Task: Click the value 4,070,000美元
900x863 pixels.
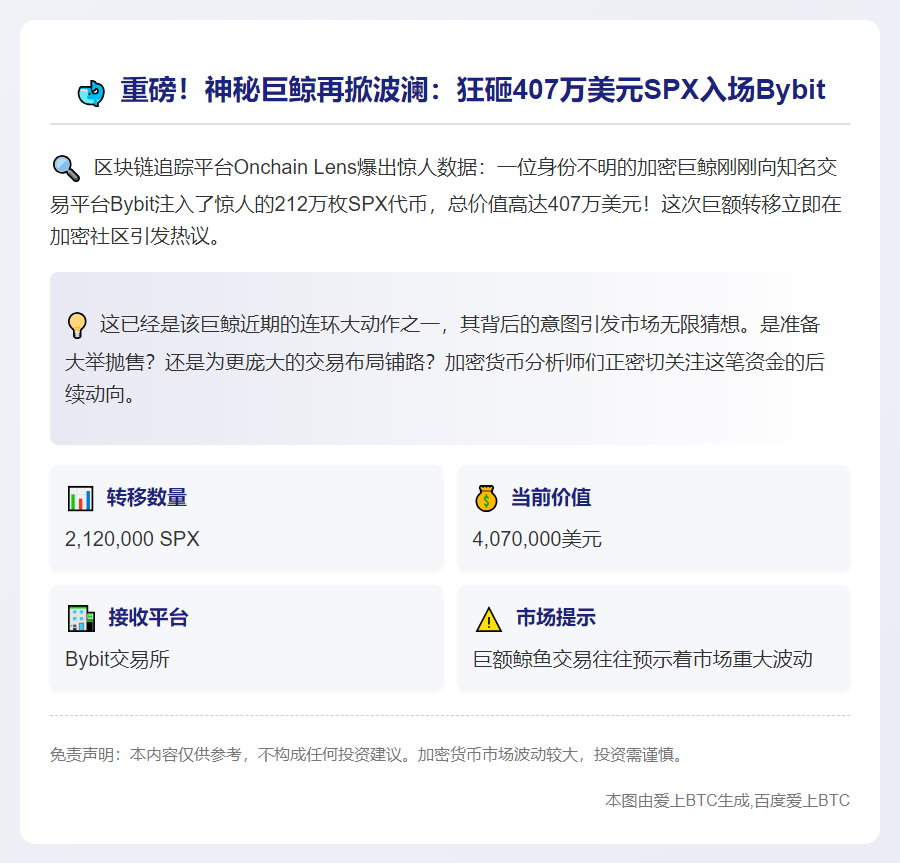Action: point(537,539)
